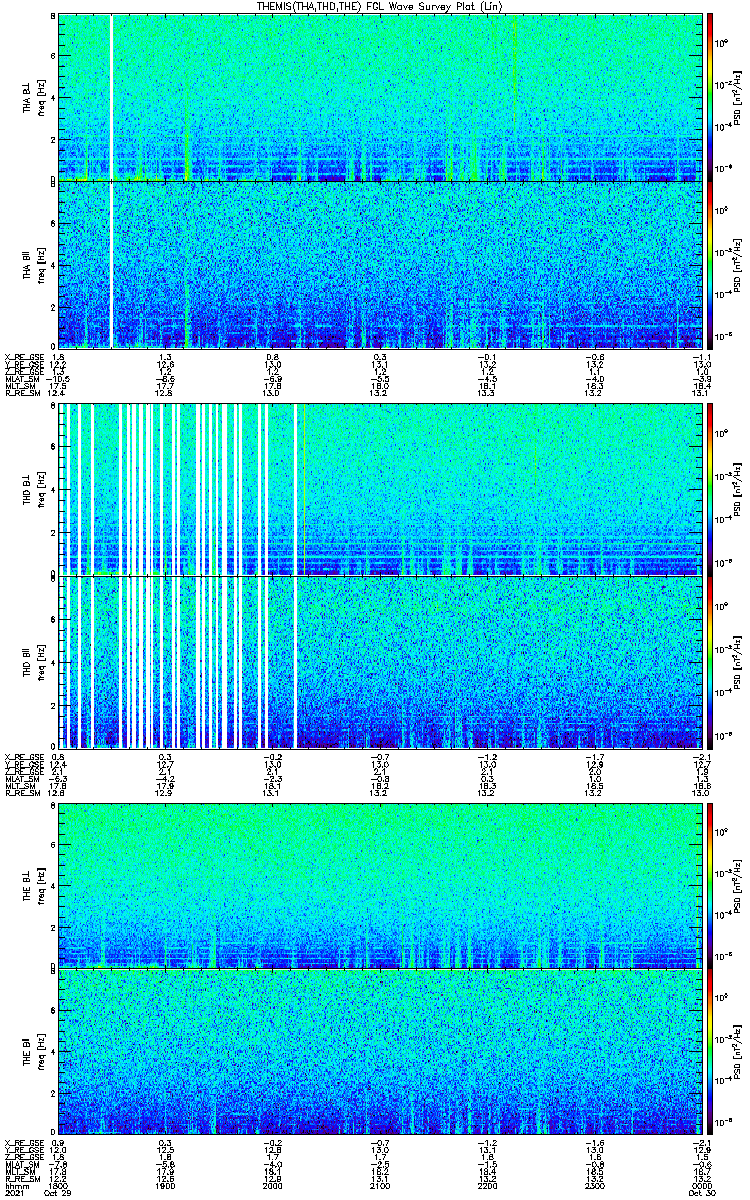Select the THA B-perpendicular spectrogram panel
The image size is (750, 1200).
point(379,97)
